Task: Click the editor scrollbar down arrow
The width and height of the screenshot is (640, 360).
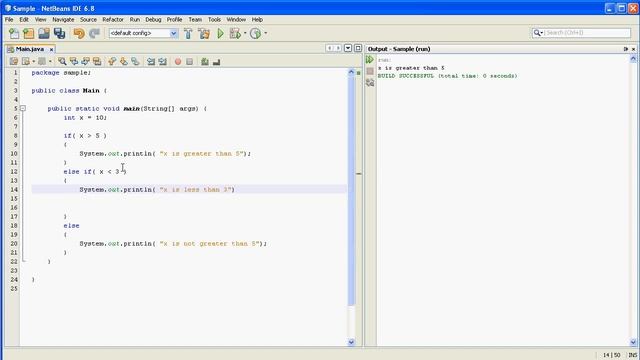Action: coord(351,342)
